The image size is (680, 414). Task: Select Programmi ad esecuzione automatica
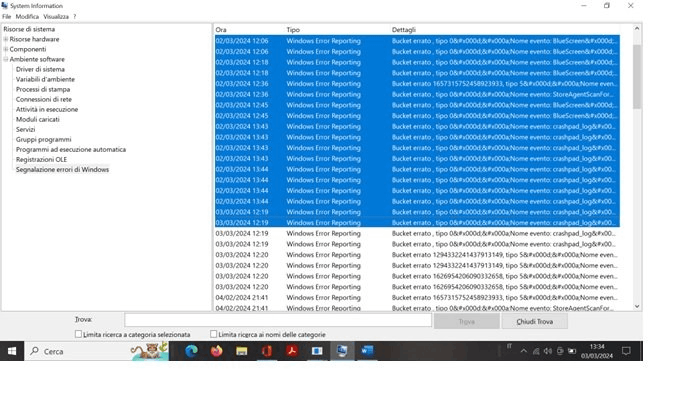pyautogui.click(x=71, y=149)
